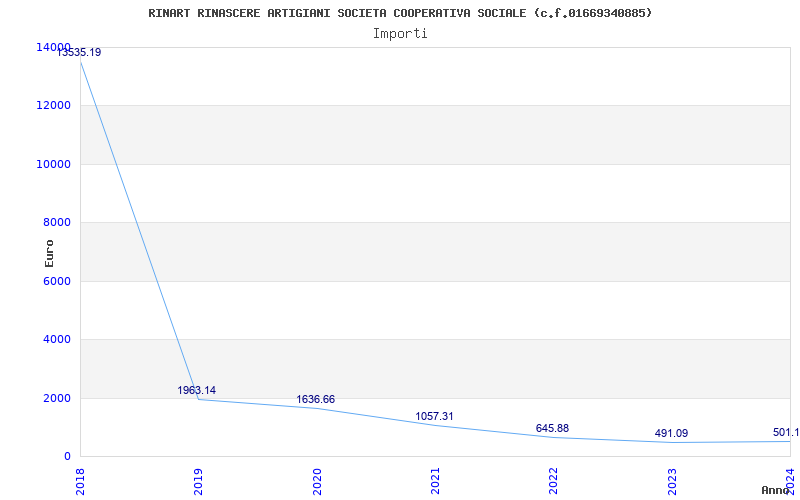Click the 2023 x-axis label
This screenshot has height=500, width=800.
point(672,481)
